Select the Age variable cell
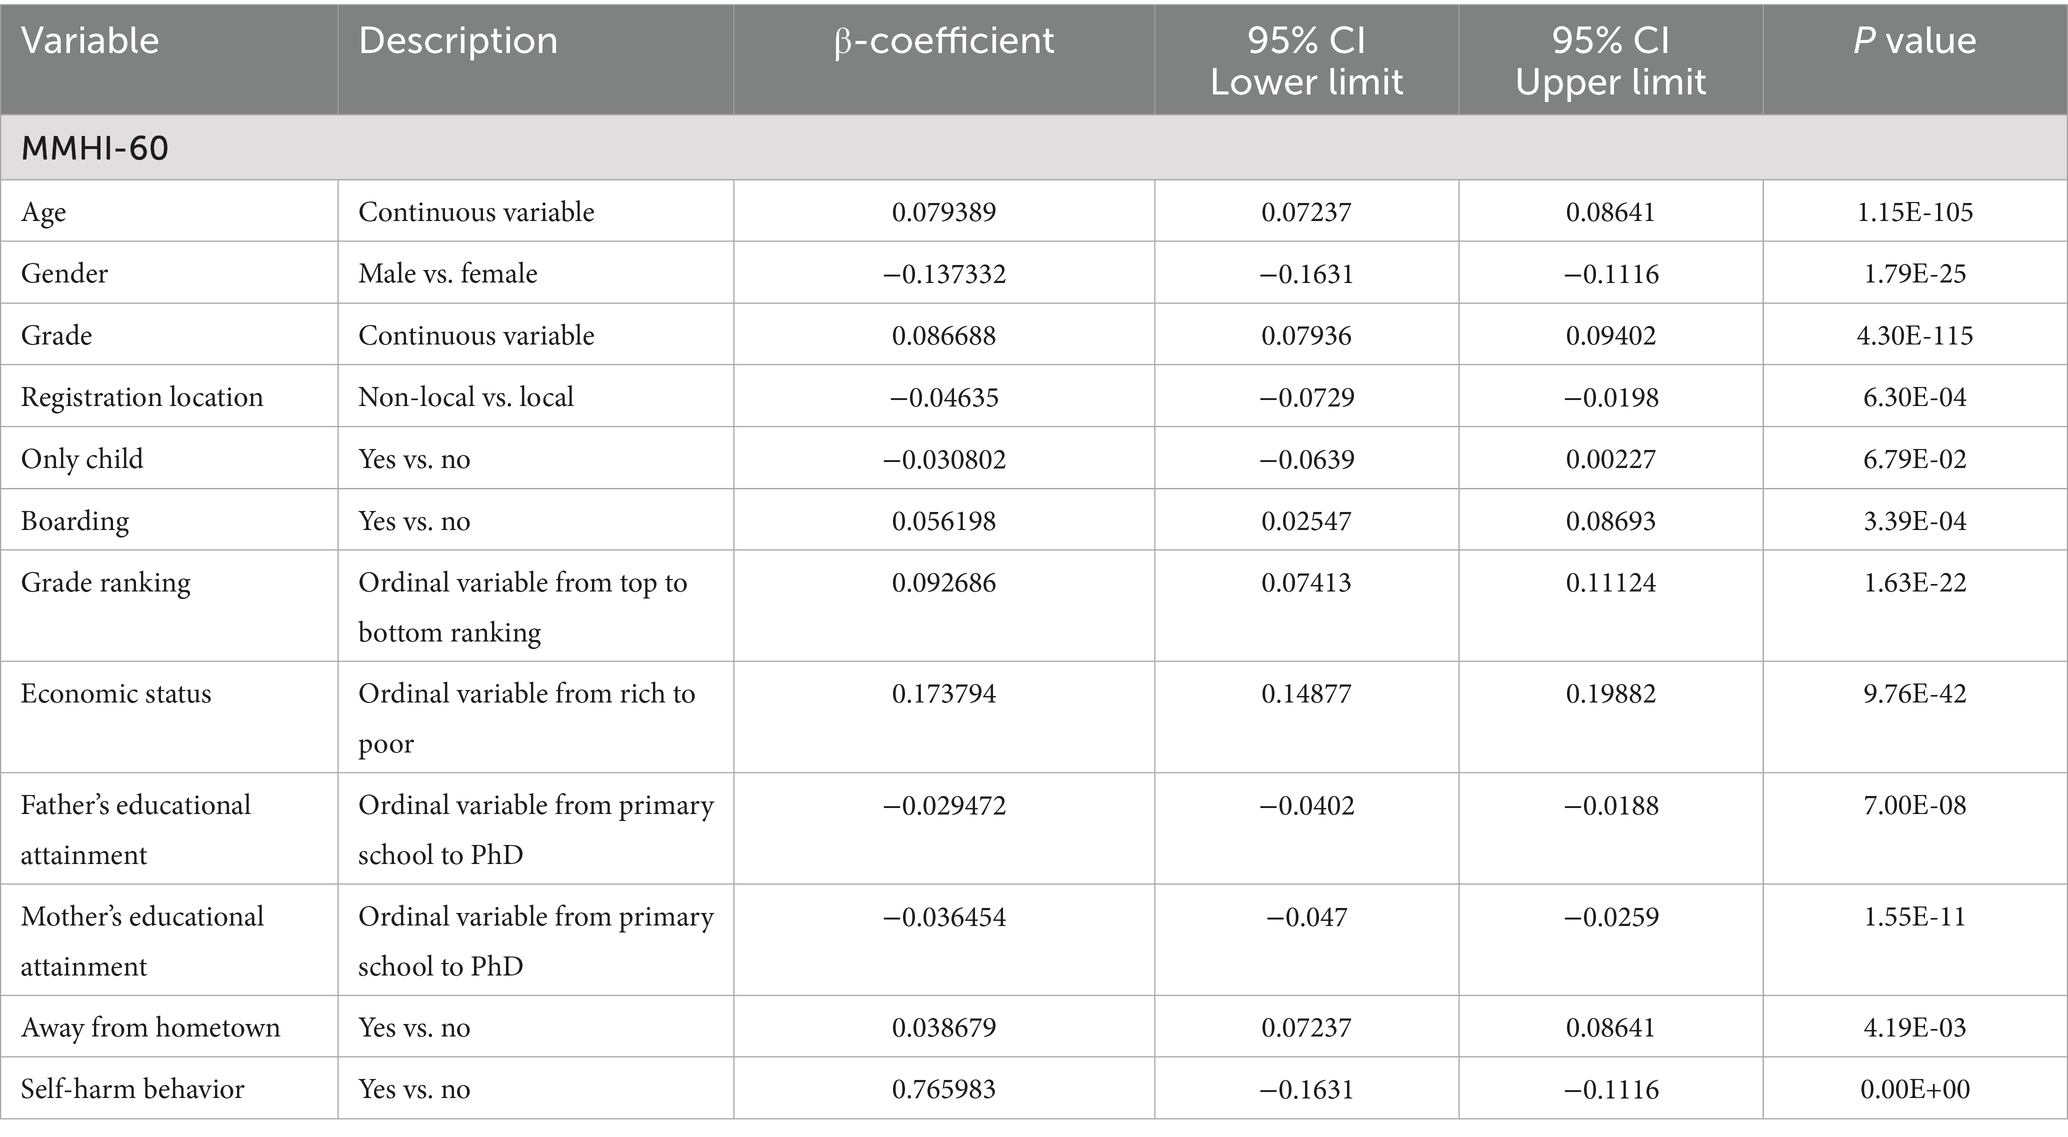 44,212
